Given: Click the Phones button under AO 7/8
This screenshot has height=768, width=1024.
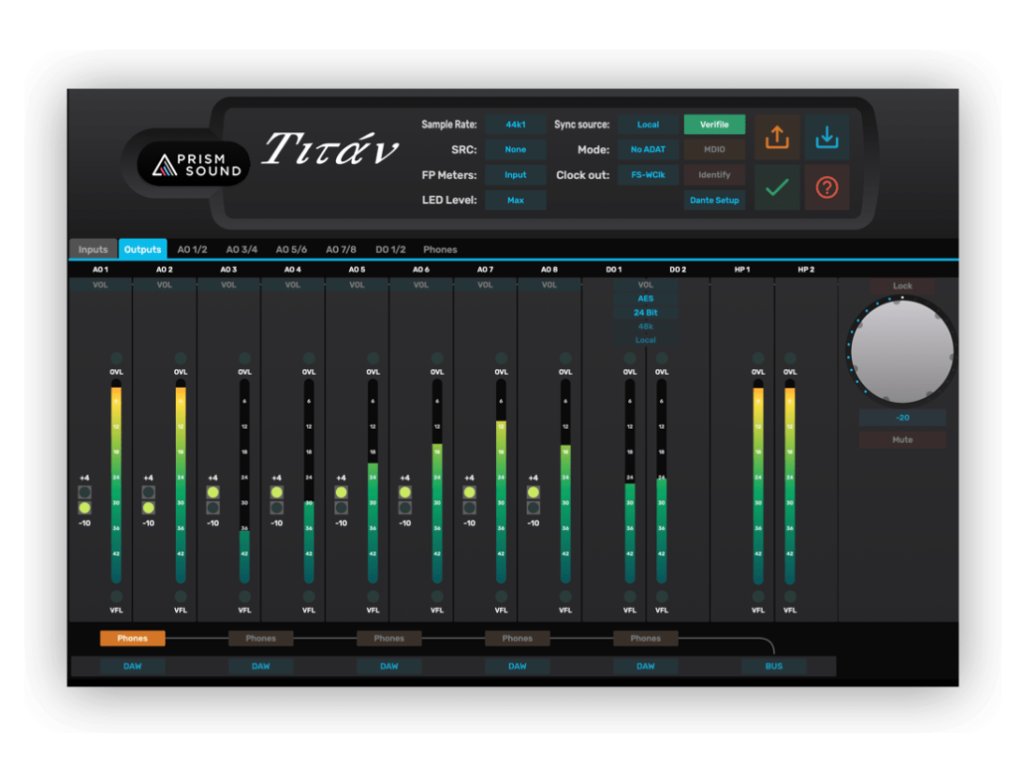Looking at the screenshot, I should pyautogui.click(x=517, y=639).
